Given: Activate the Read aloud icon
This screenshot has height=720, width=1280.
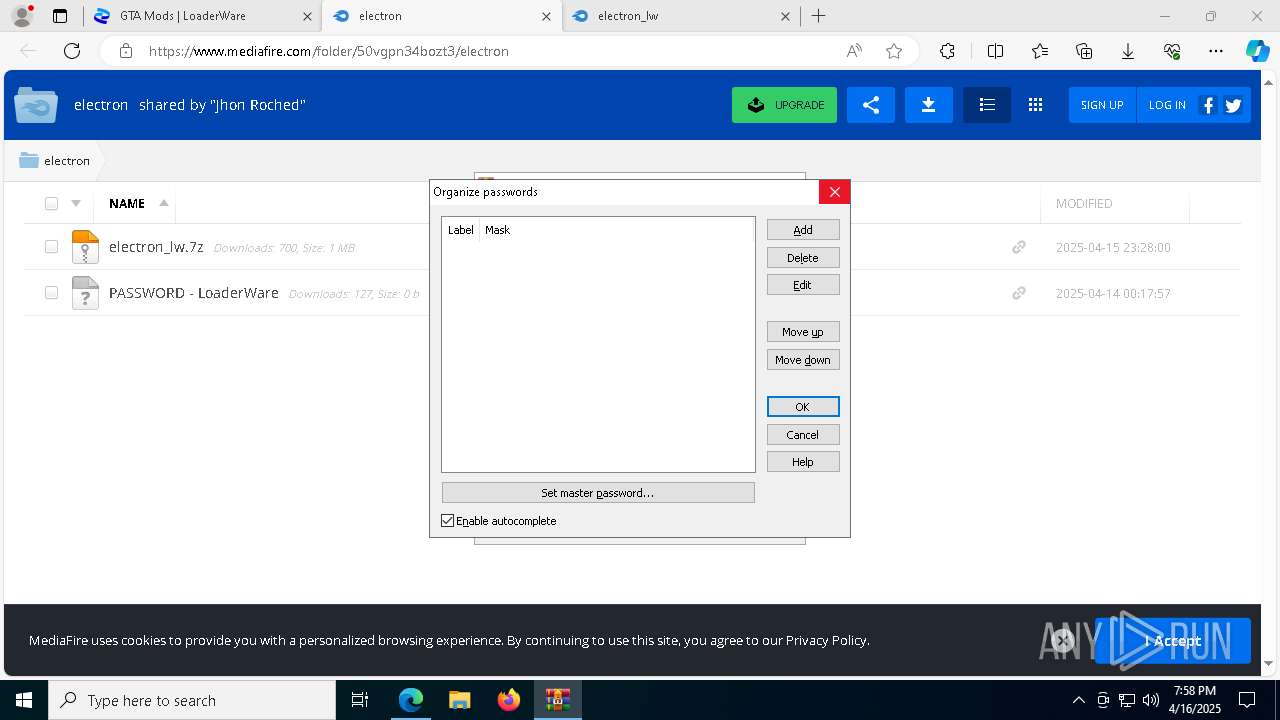Looking at the screenshot, I should pos(854,51).
